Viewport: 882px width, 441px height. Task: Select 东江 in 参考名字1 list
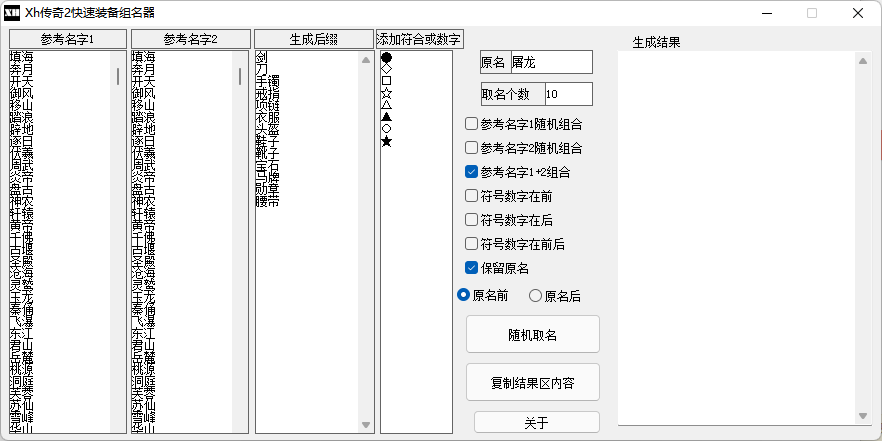tap(21, 335)
